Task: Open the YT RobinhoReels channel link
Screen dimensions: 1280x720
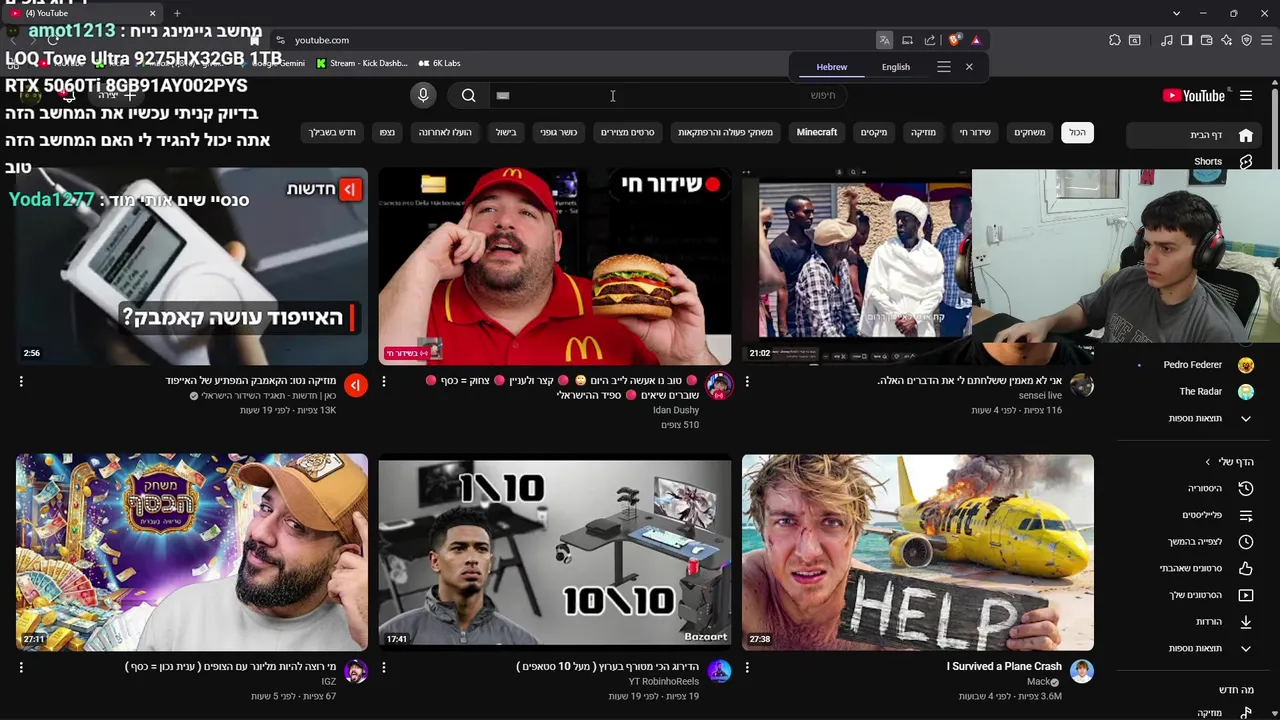Action: pyautogui.click(x=664, y=682)
